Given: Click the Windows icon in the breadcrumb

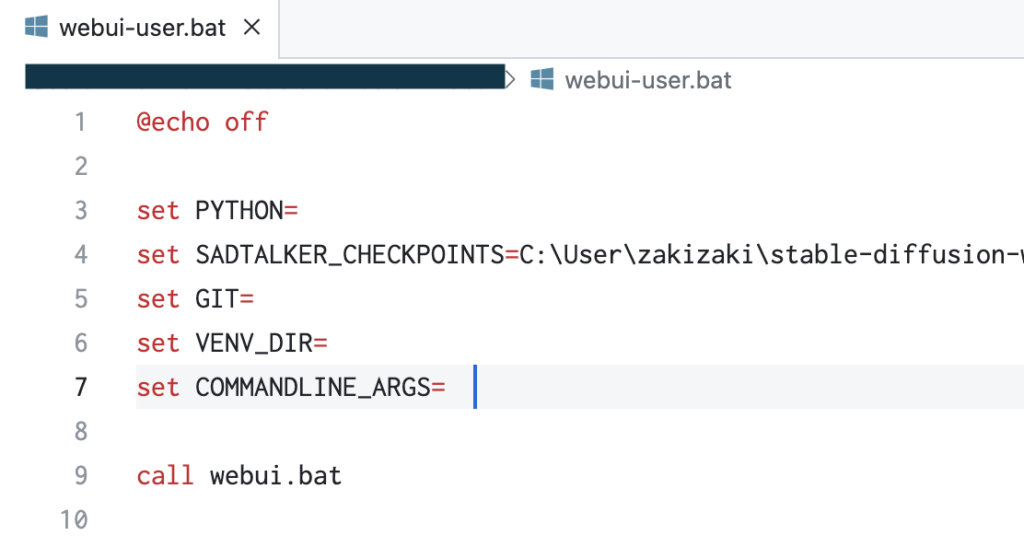Looking at the screenshot, I should [x=542, y=79].
